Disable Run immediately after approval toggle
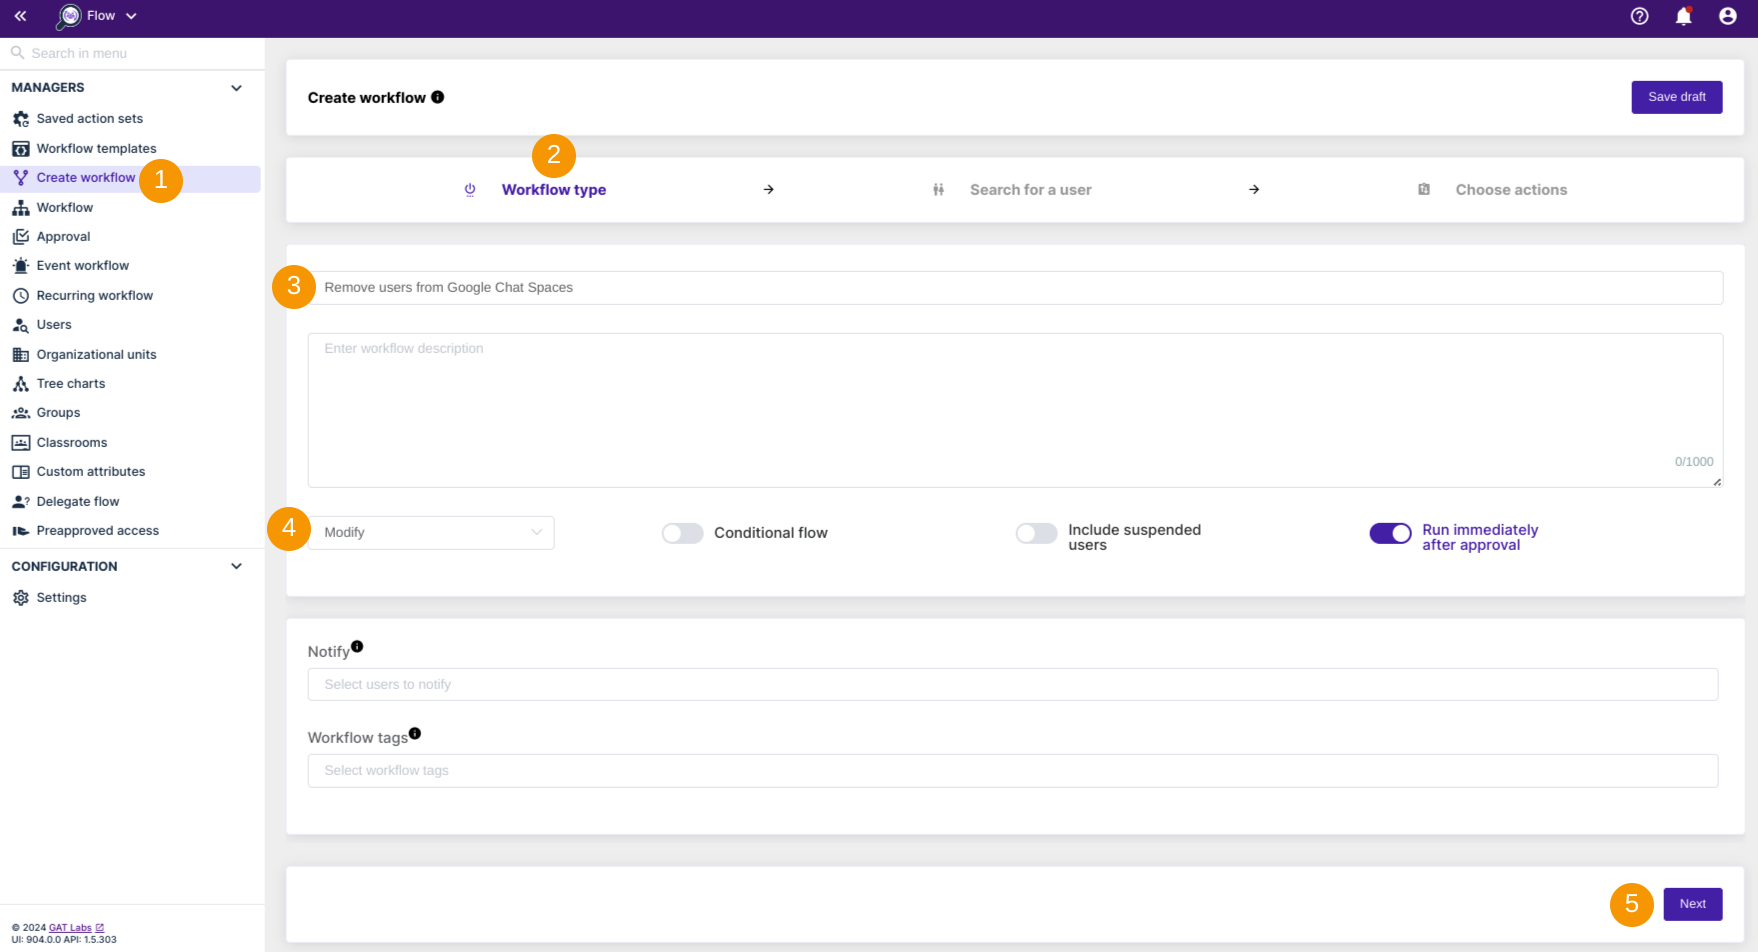This screenshot has height=952, width=1758. pos(1391,534)
